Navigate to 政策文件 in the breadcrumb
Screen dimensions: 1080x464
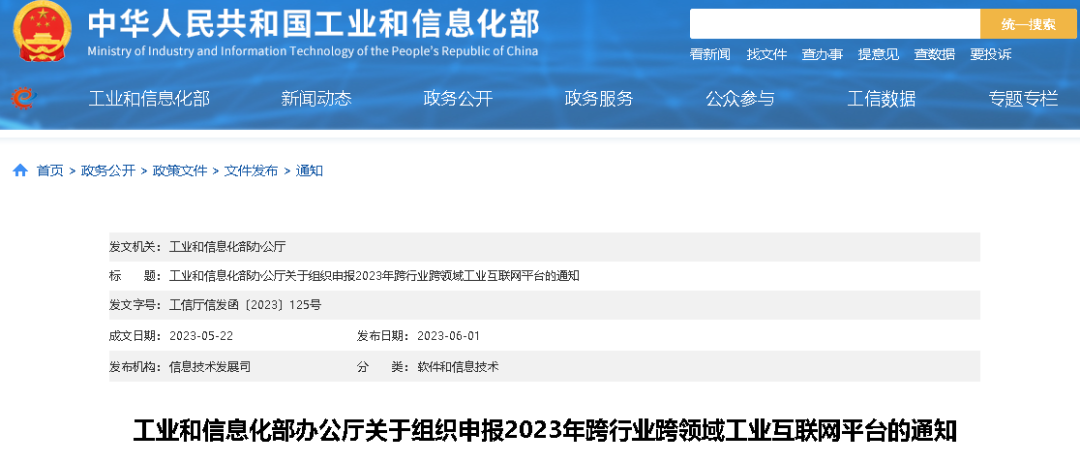(180, 171)
